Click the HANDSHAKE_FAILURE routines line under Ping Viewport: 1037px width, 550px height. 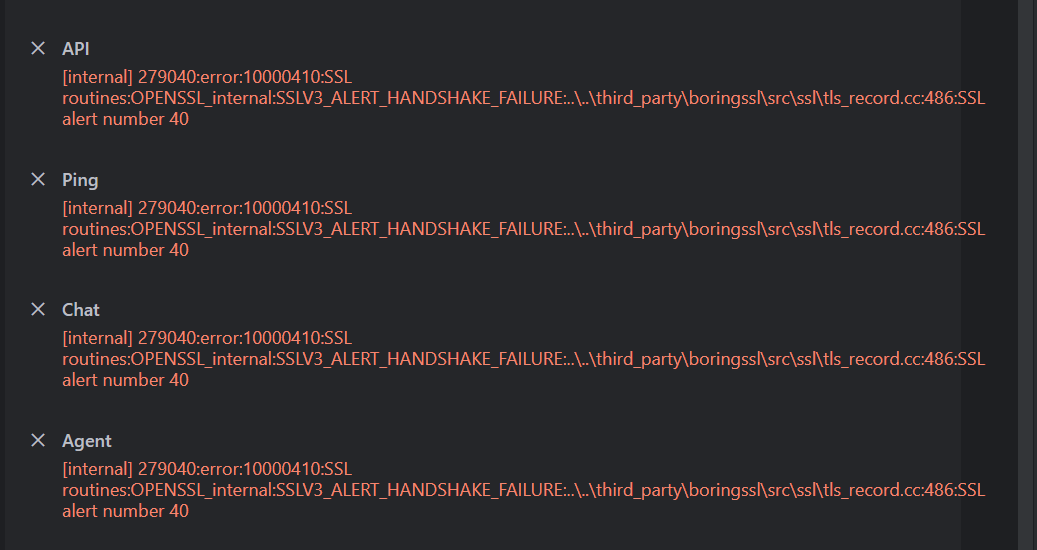(x=524, y=229)
